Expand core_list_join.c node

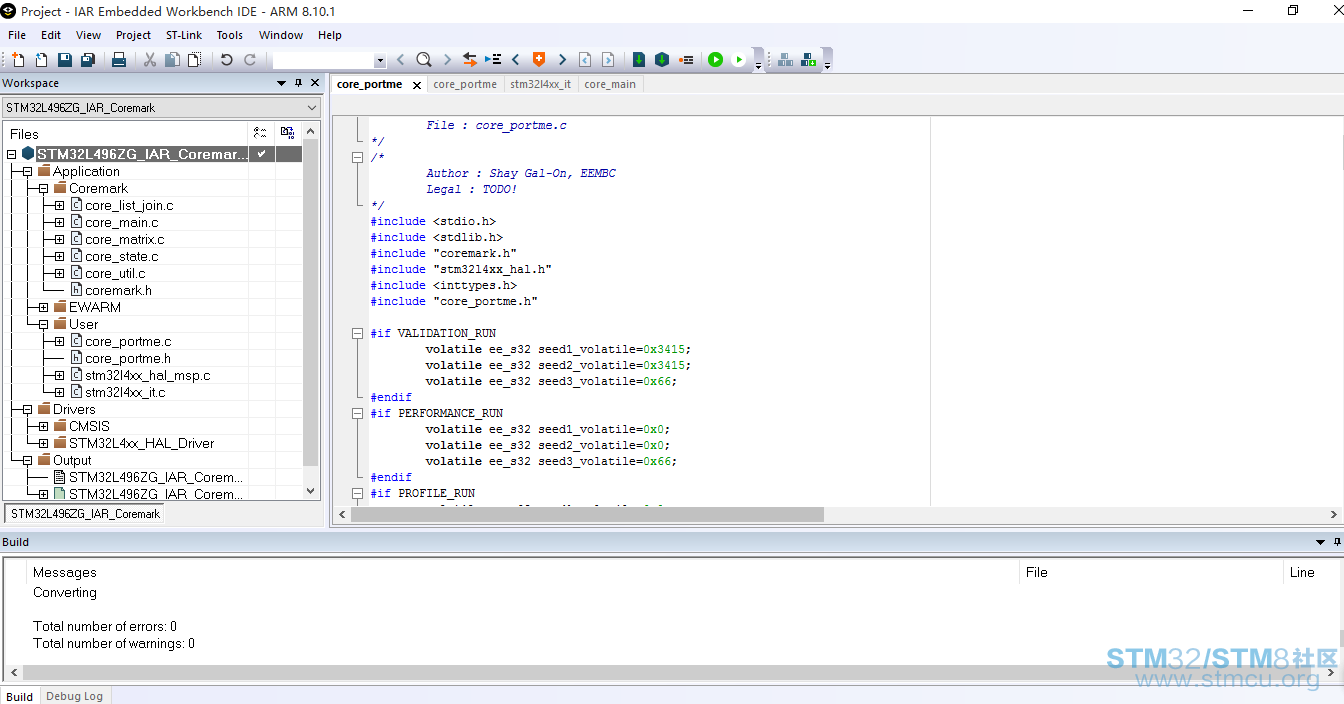(59, 205)
